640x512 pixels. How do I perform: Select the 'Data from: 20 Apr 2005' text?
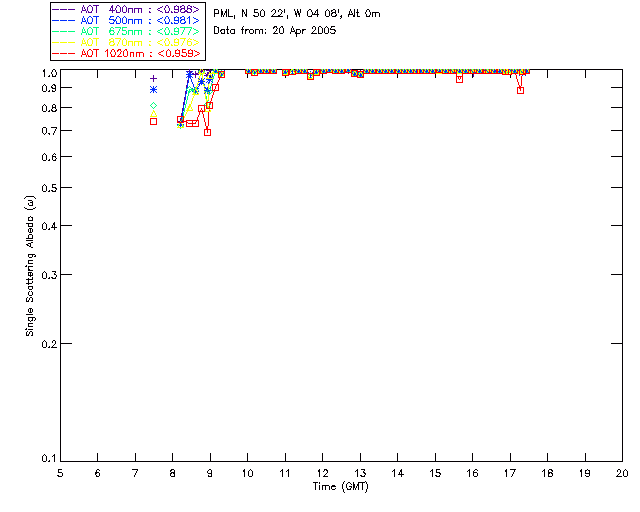pyautogui.click(x=275, y=31)
